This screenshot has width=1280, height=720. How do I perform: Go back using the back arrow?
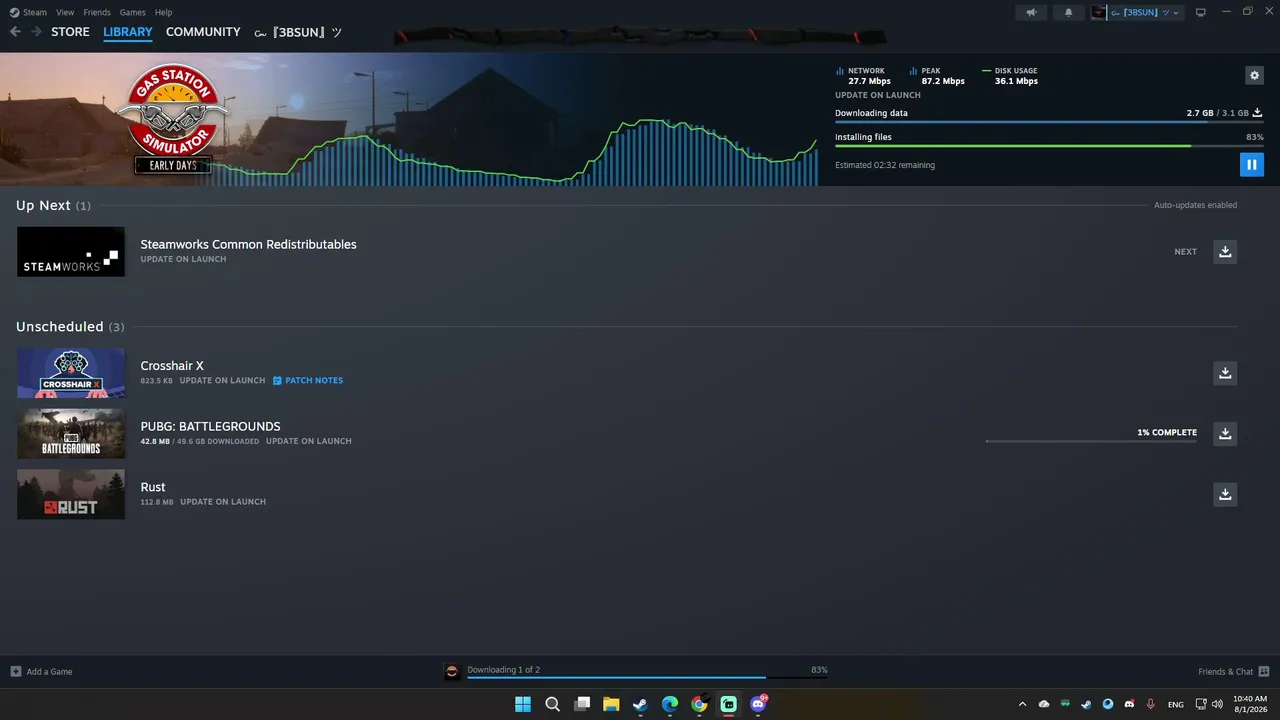point(15,32)
